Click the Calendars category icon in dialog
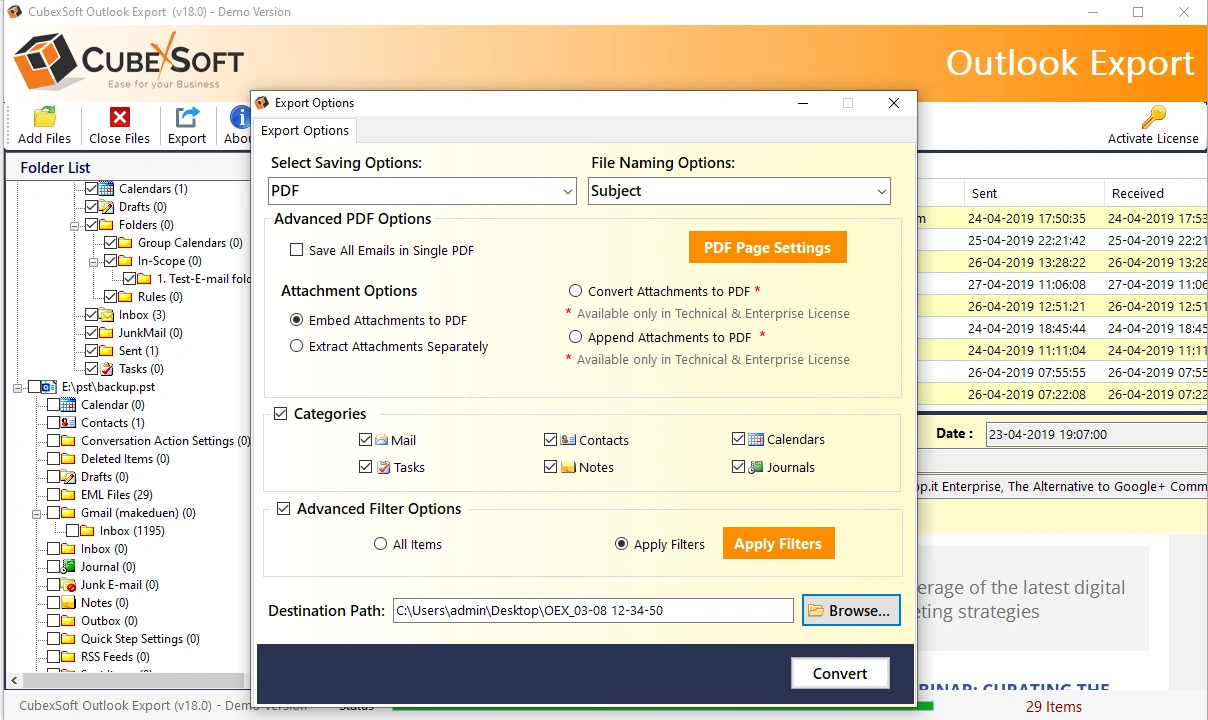This screenshot has height=720, width=1208. point(756,439)
